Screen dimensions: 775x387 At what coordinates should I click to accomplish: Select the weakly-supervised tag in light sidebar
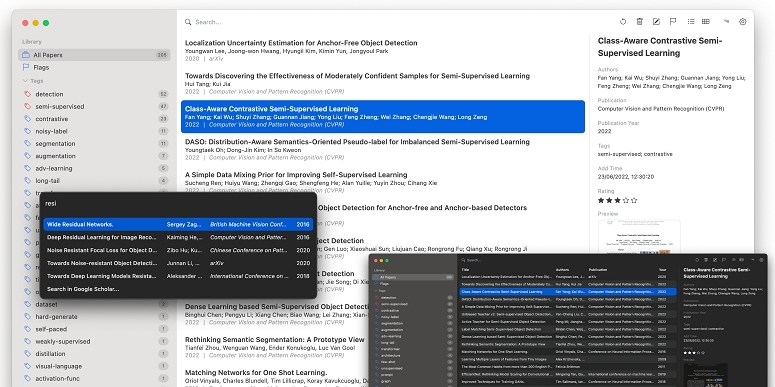[95, 342]
